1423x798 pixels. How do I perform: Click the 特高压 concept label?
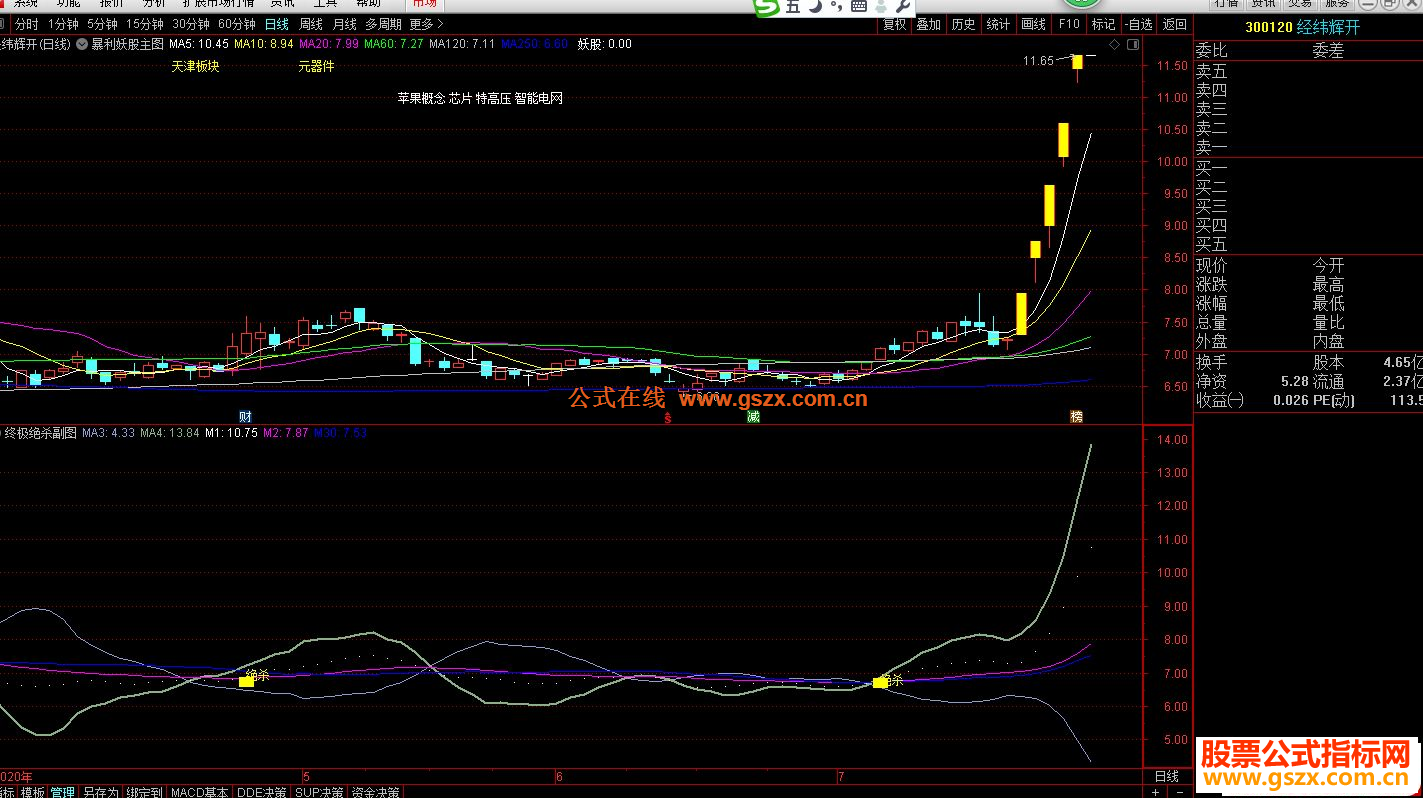coord(493,99)
